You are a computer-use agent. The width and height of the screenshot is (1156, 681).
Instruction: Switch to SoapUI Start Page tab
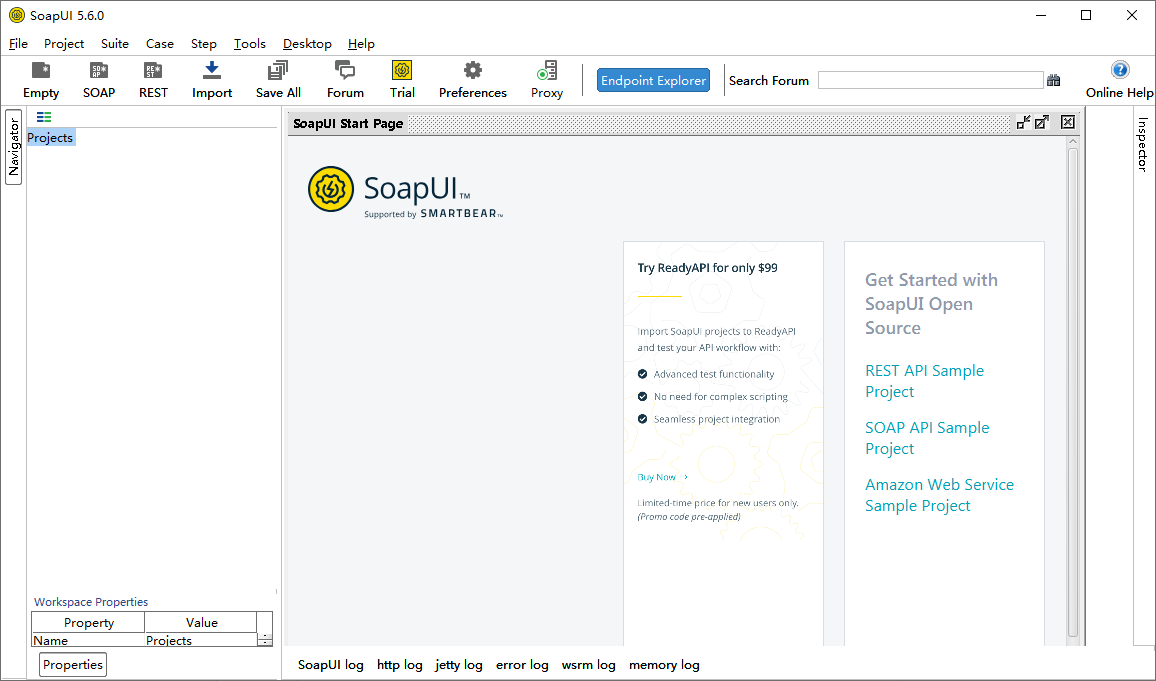click(x=348, y=123)
